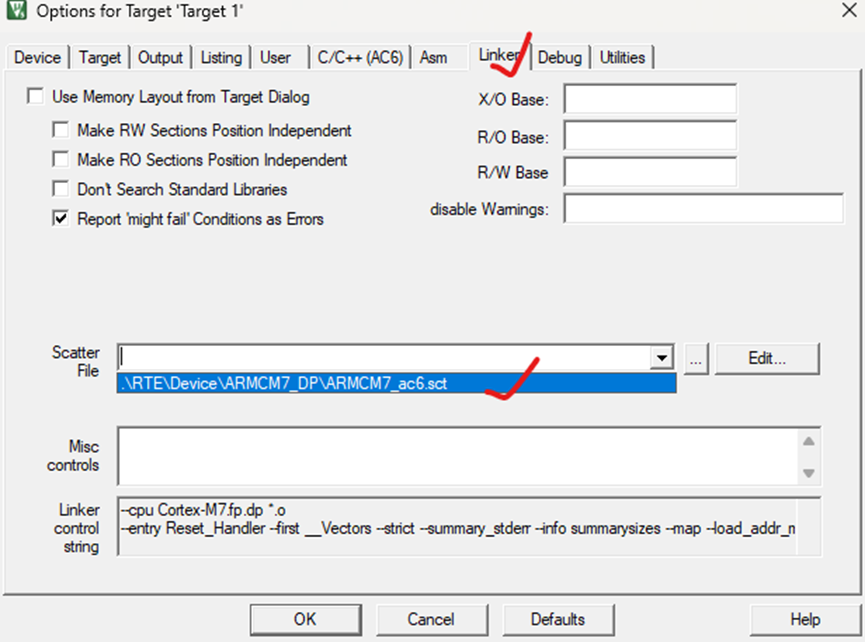The width and height of the screenshot is (865, 642).
Task: Click the Keil uVision title bar icon
Action: point(17,10)
